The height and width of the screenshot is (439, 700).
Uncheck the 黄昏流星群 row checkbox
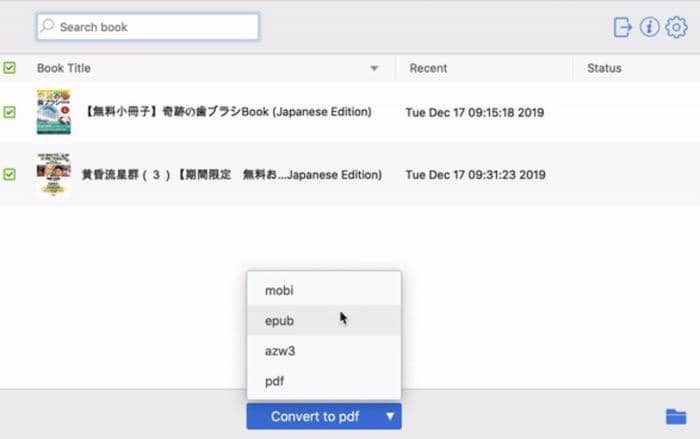9,174
